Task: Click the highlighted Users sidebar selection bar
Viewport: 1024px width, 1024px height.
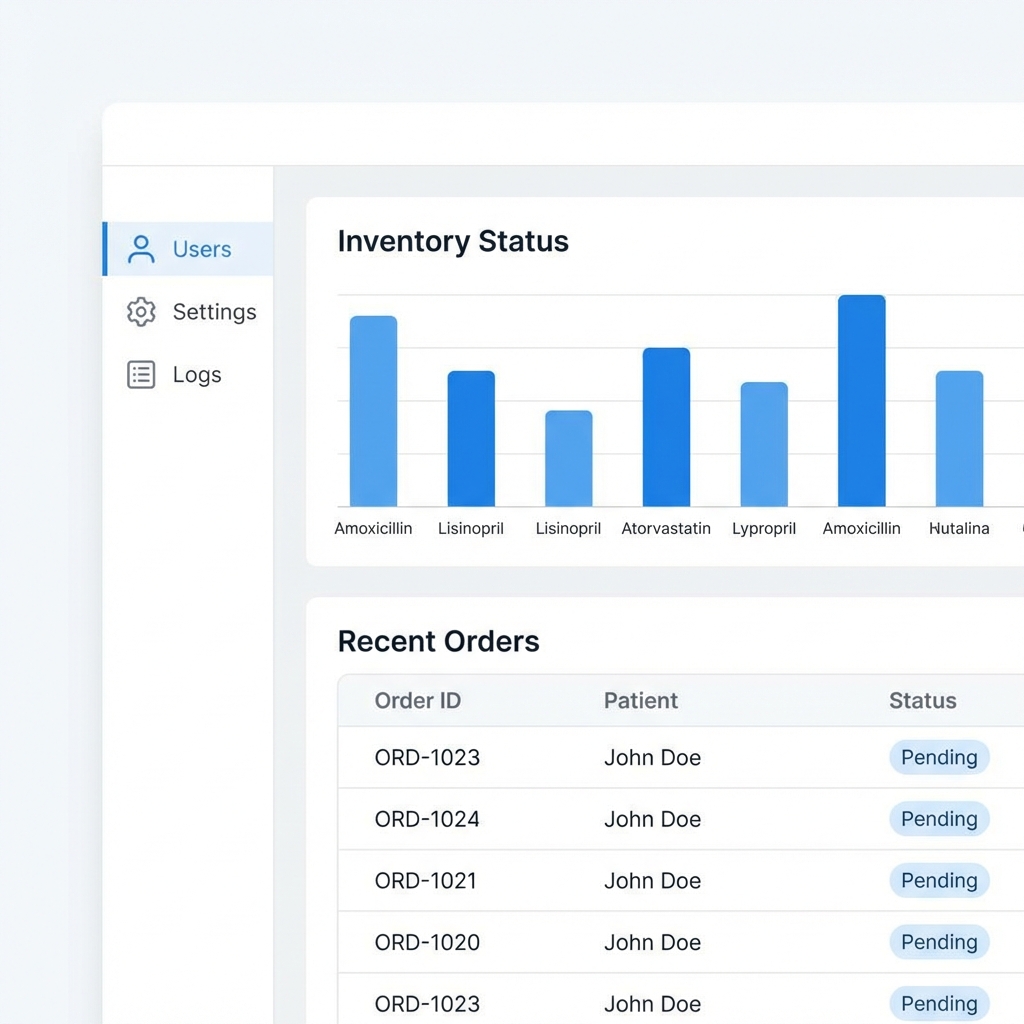Action: tap(104, 249)
